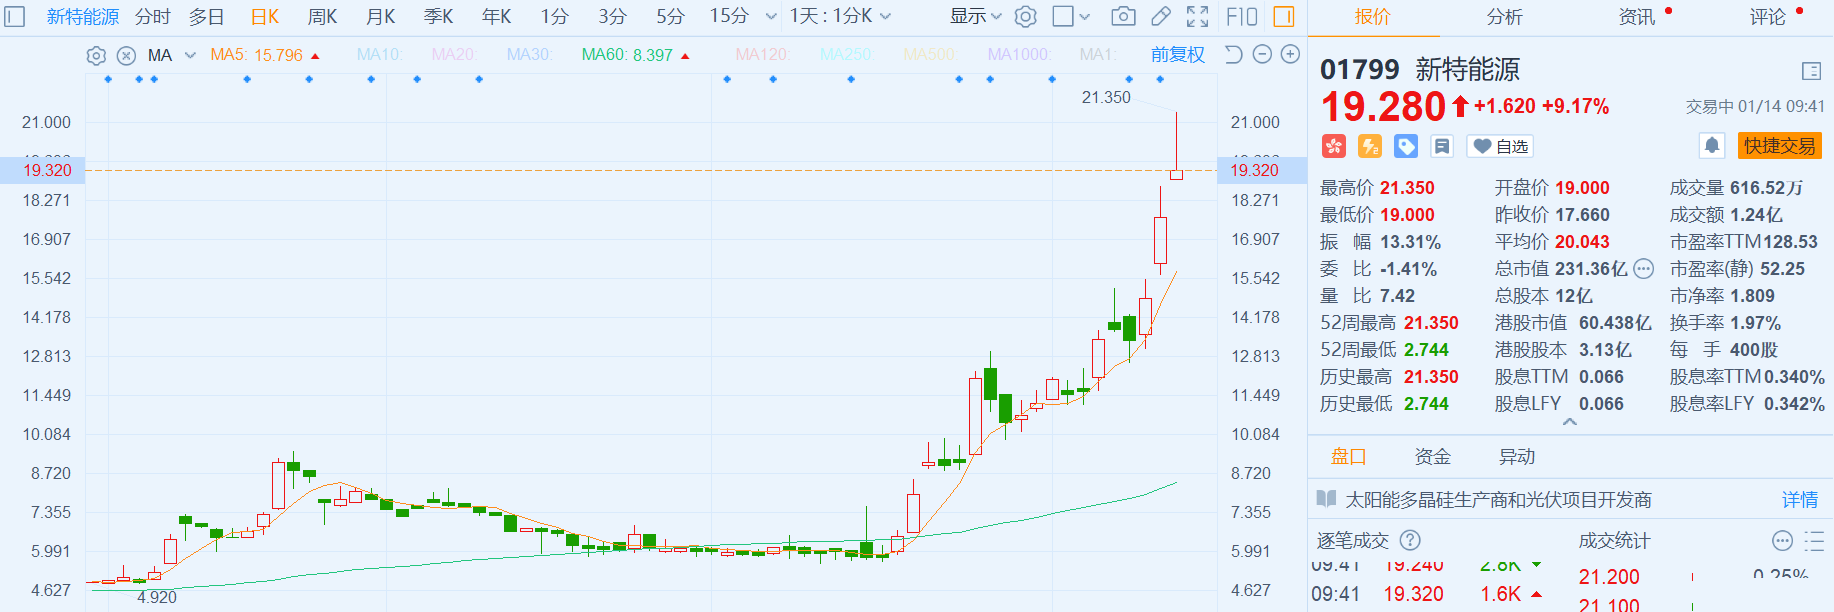
Task: Open the 详情 details link
Action: pyautogui.click(x=1800, y=499)
